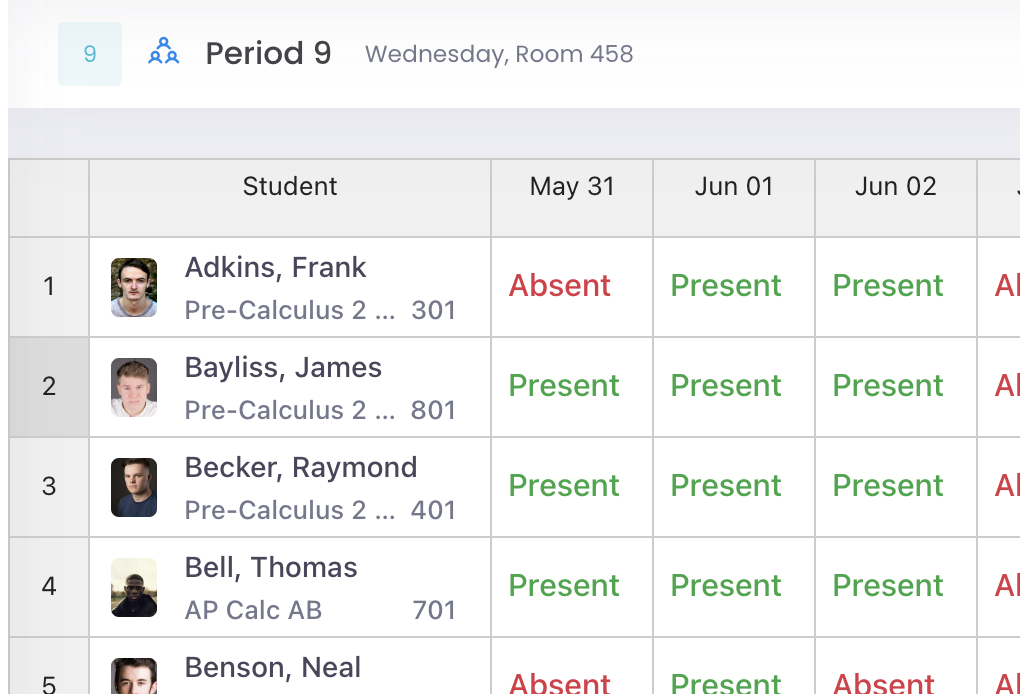Open Neal Benson's profile photo
The width and height of the screenshot is (1020, 694).
(134, 676)
